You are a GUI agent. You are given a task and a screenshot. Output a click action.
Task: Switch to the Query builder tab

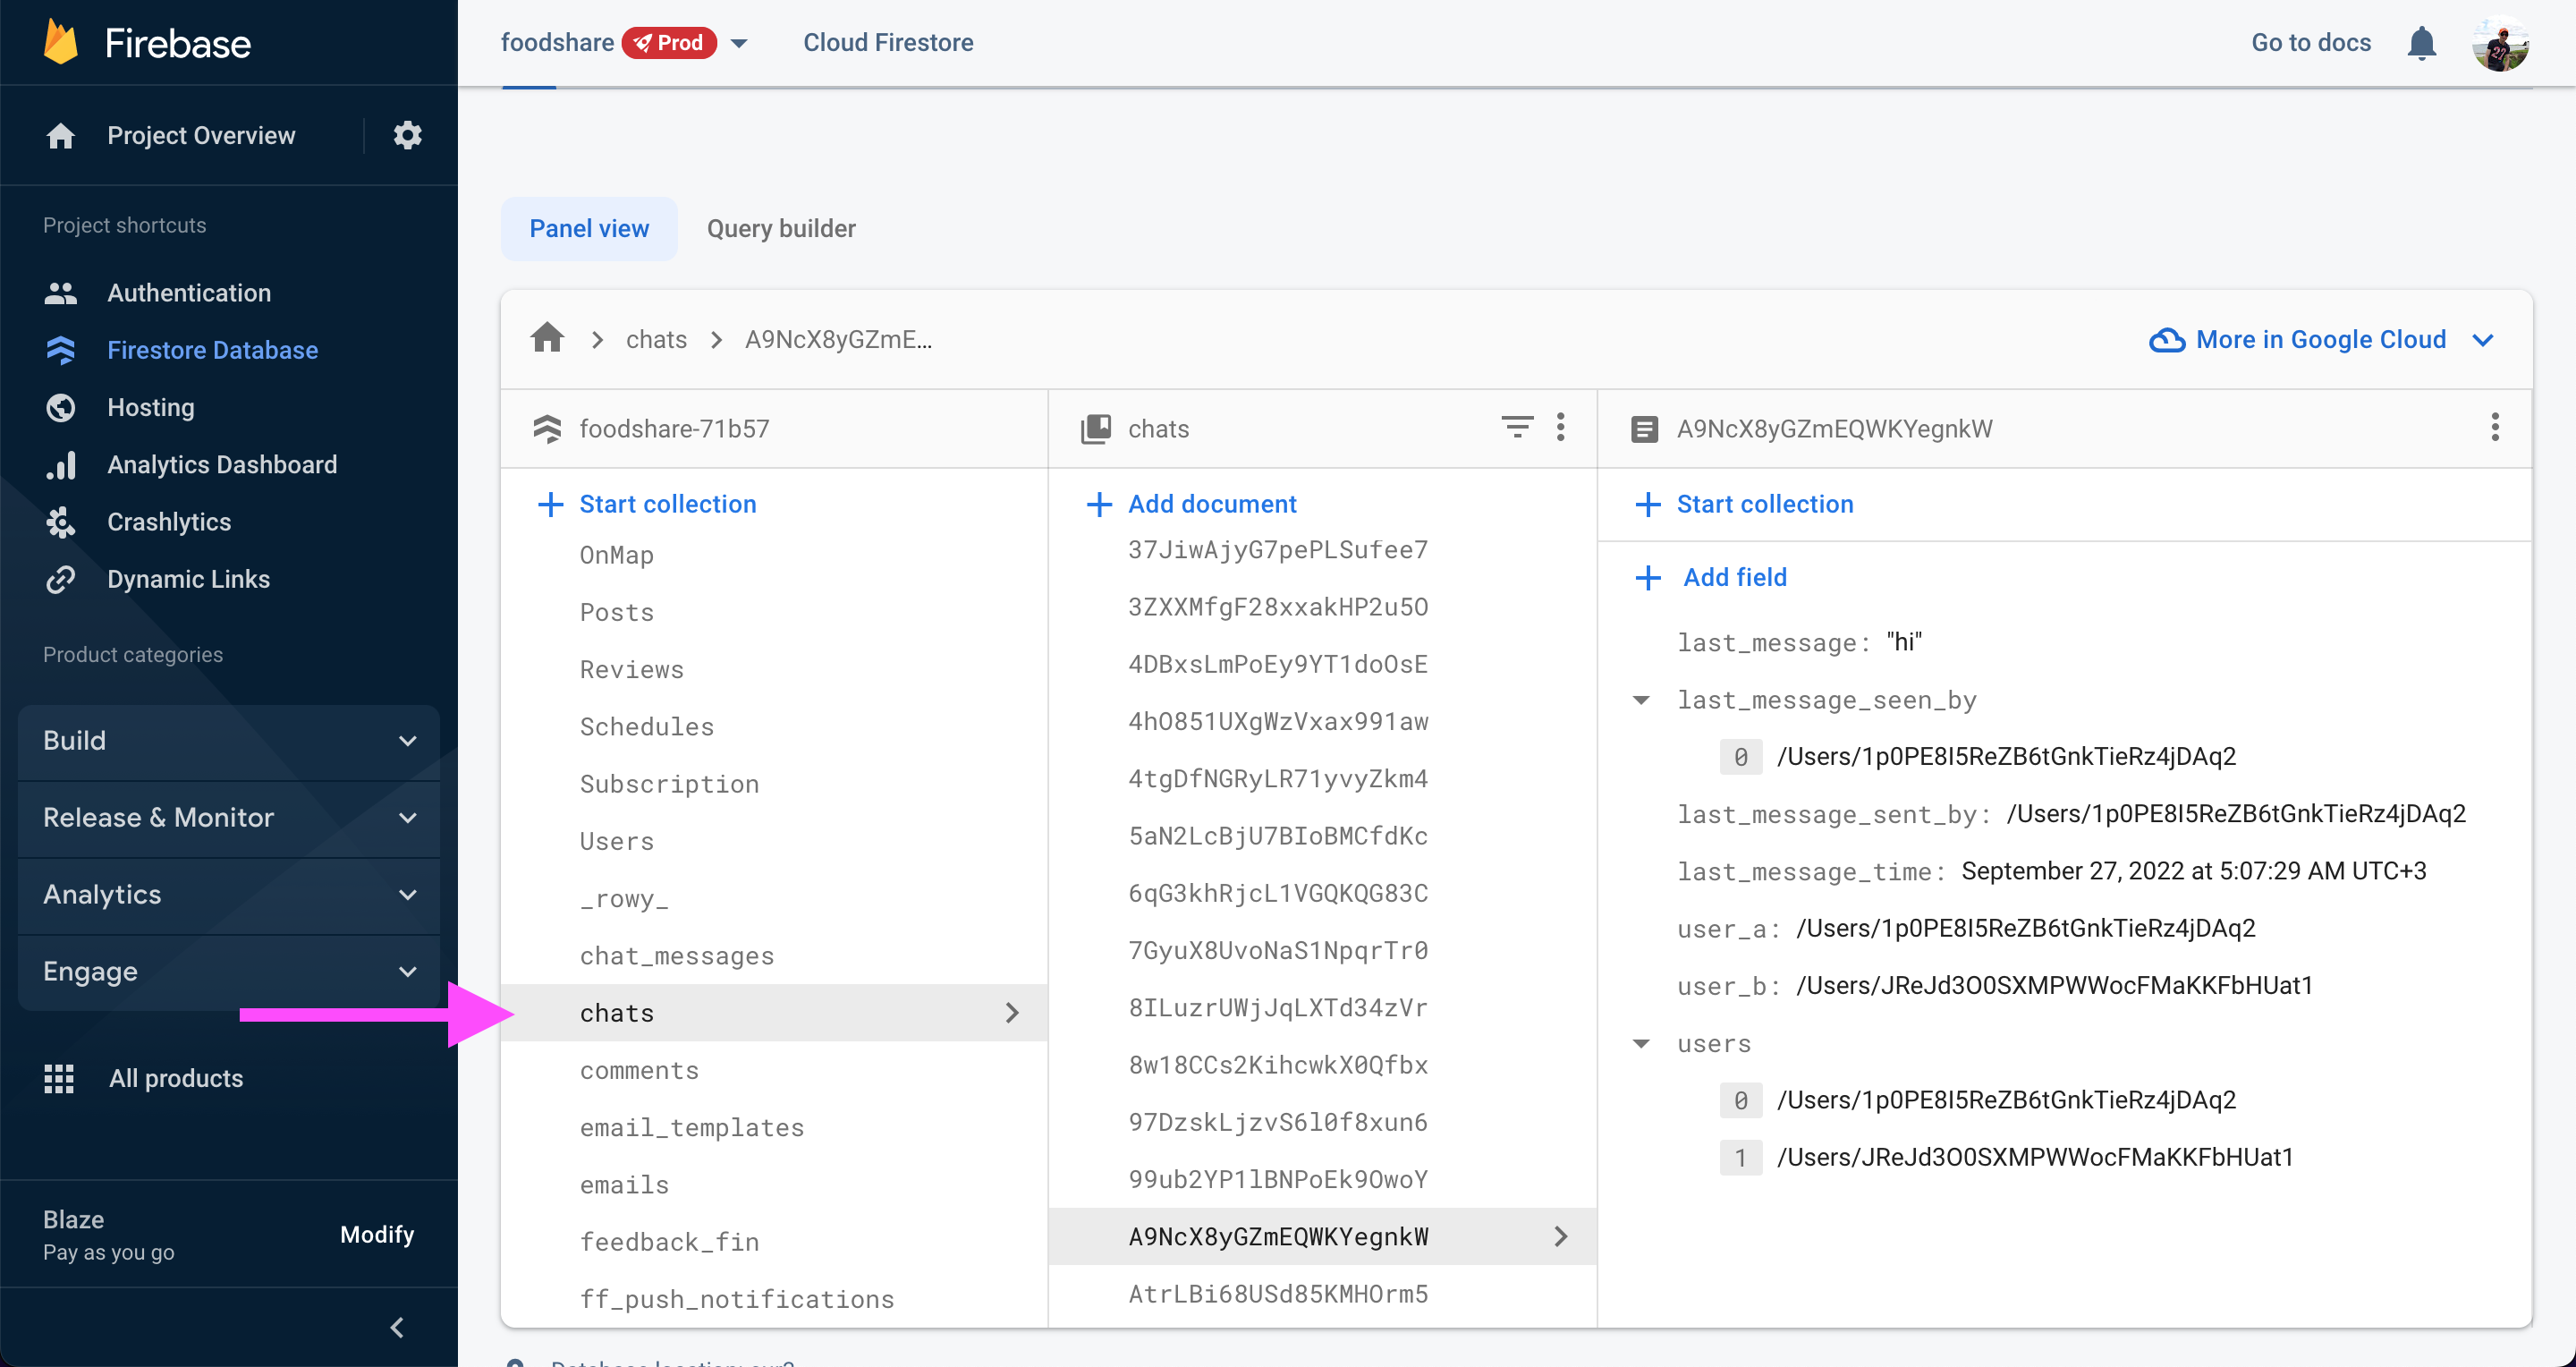(781, 228)
